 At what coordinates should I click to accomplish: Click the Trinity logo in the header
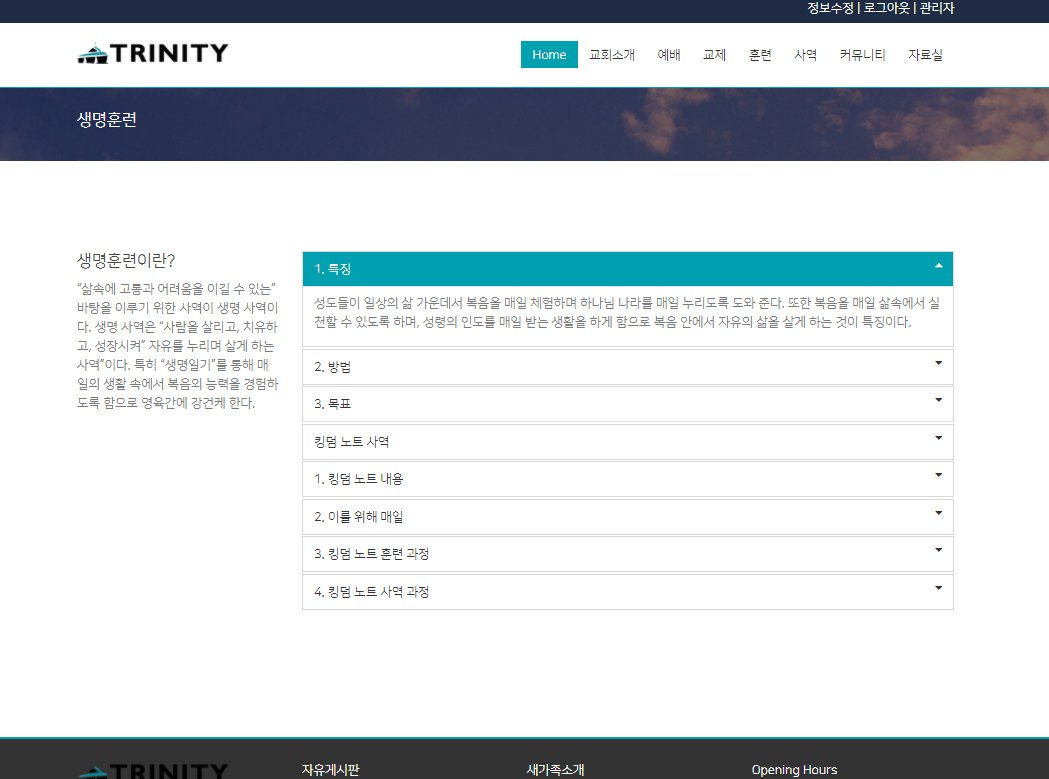[x=153, y=54]
